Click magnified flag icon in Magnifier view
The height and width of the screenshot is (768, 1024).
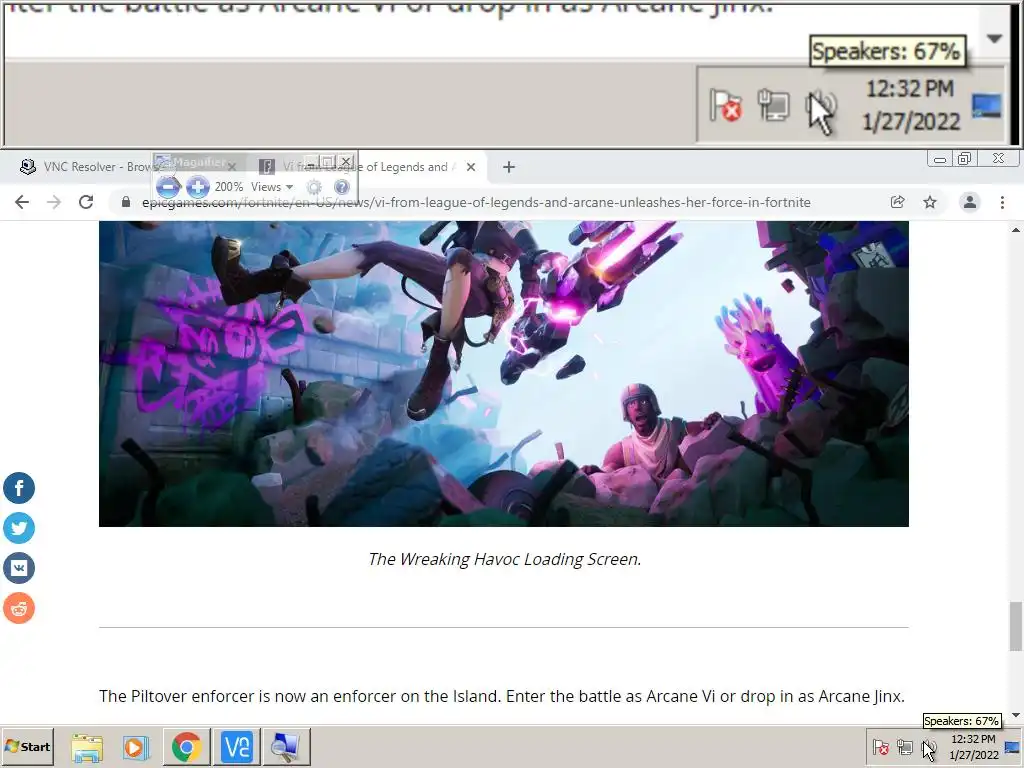[x=726, y=105]
